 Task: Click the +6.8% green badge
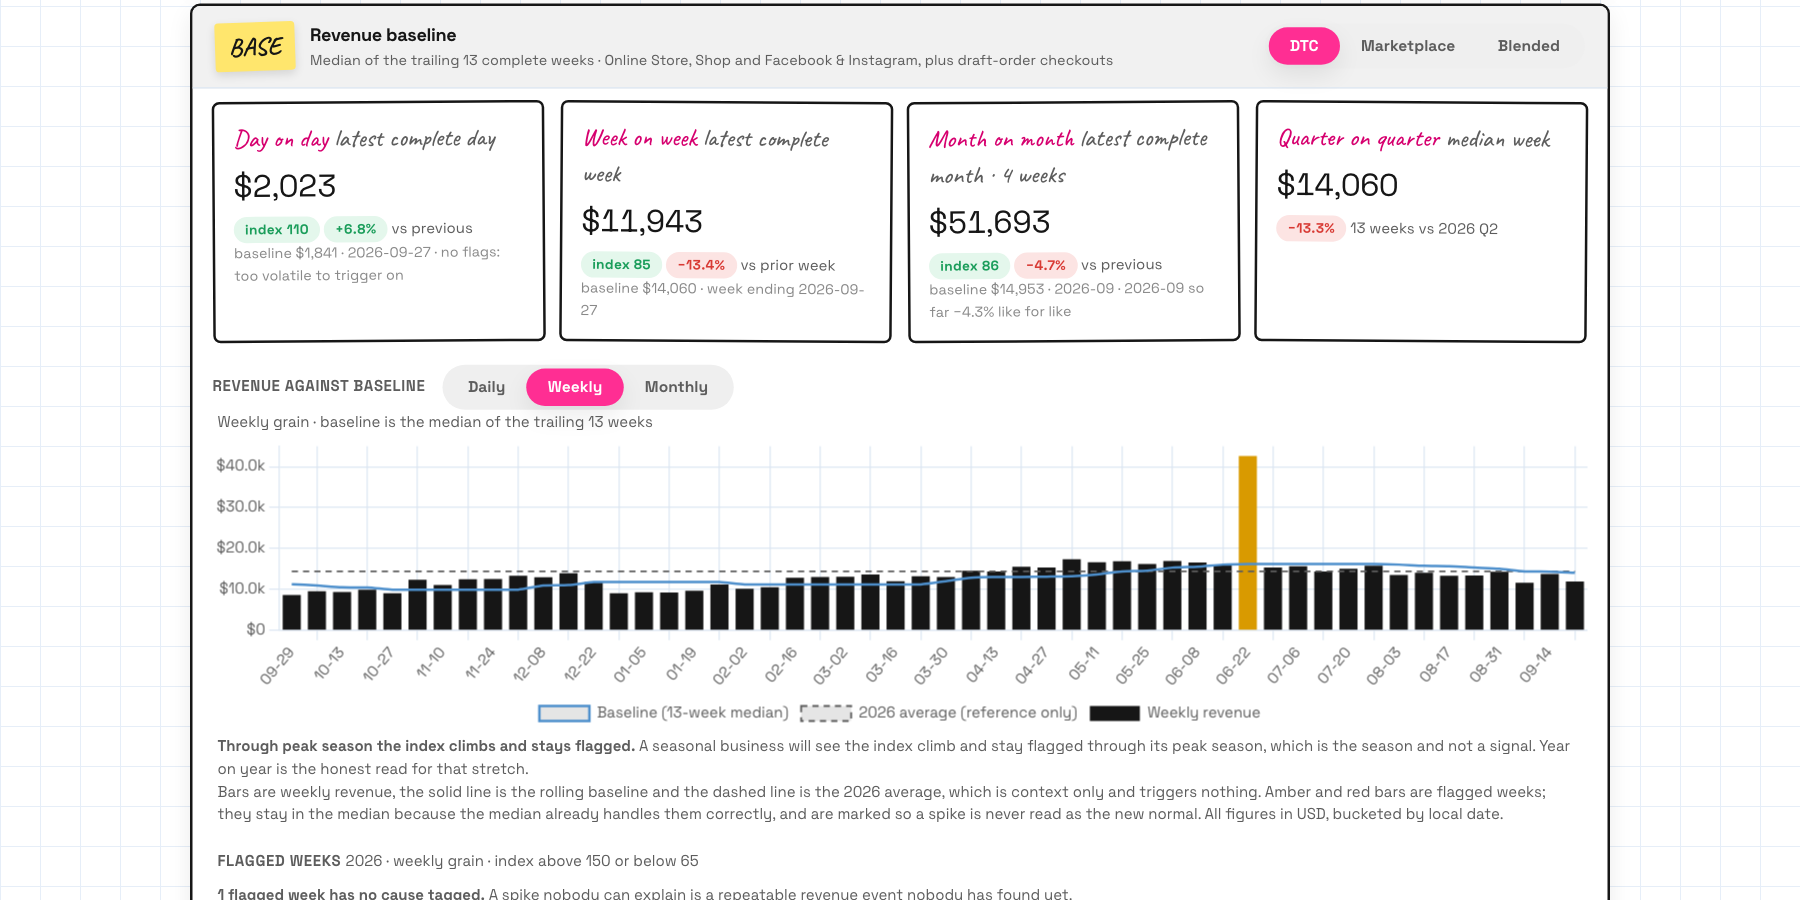(x=355, y=229)
